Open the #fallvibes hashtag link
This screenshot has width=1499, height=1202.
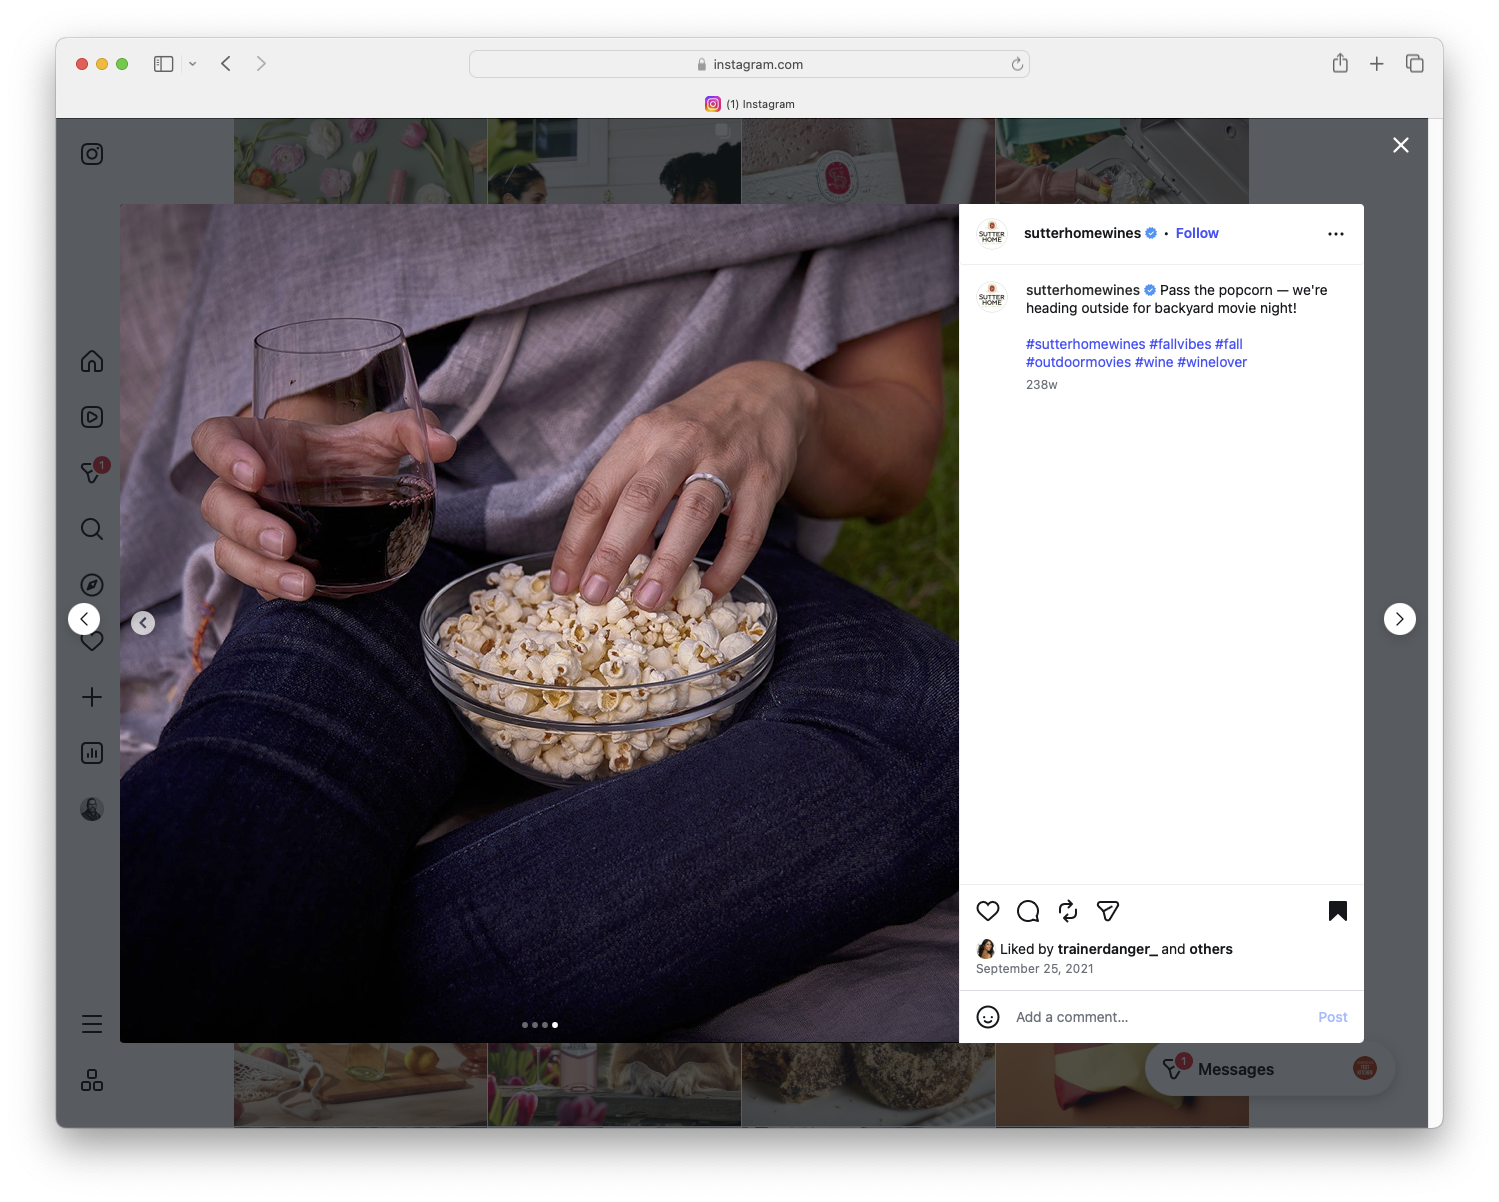pyautogui.click(x=1180, y=343)
